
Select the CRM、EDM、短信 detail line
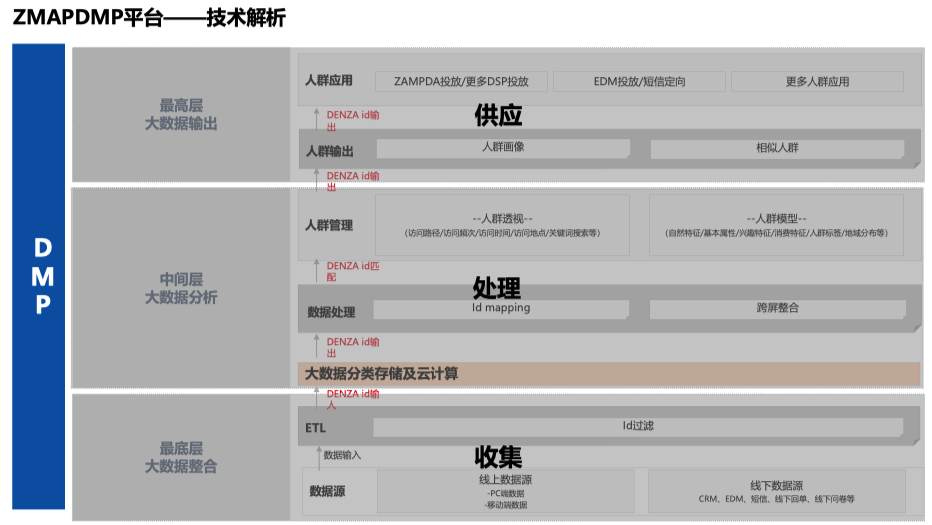point(776,499)
